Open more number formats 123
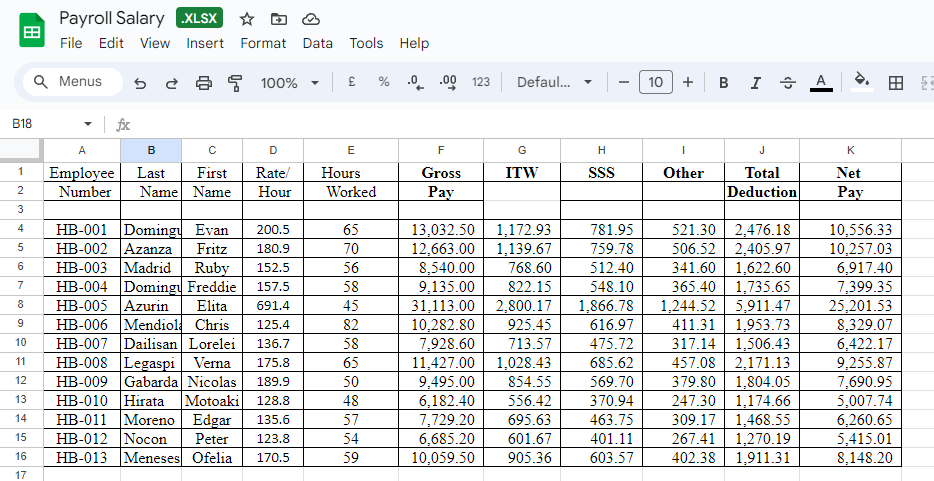Image resolution: width=934 pixels, height=481 pixels. 481,82
